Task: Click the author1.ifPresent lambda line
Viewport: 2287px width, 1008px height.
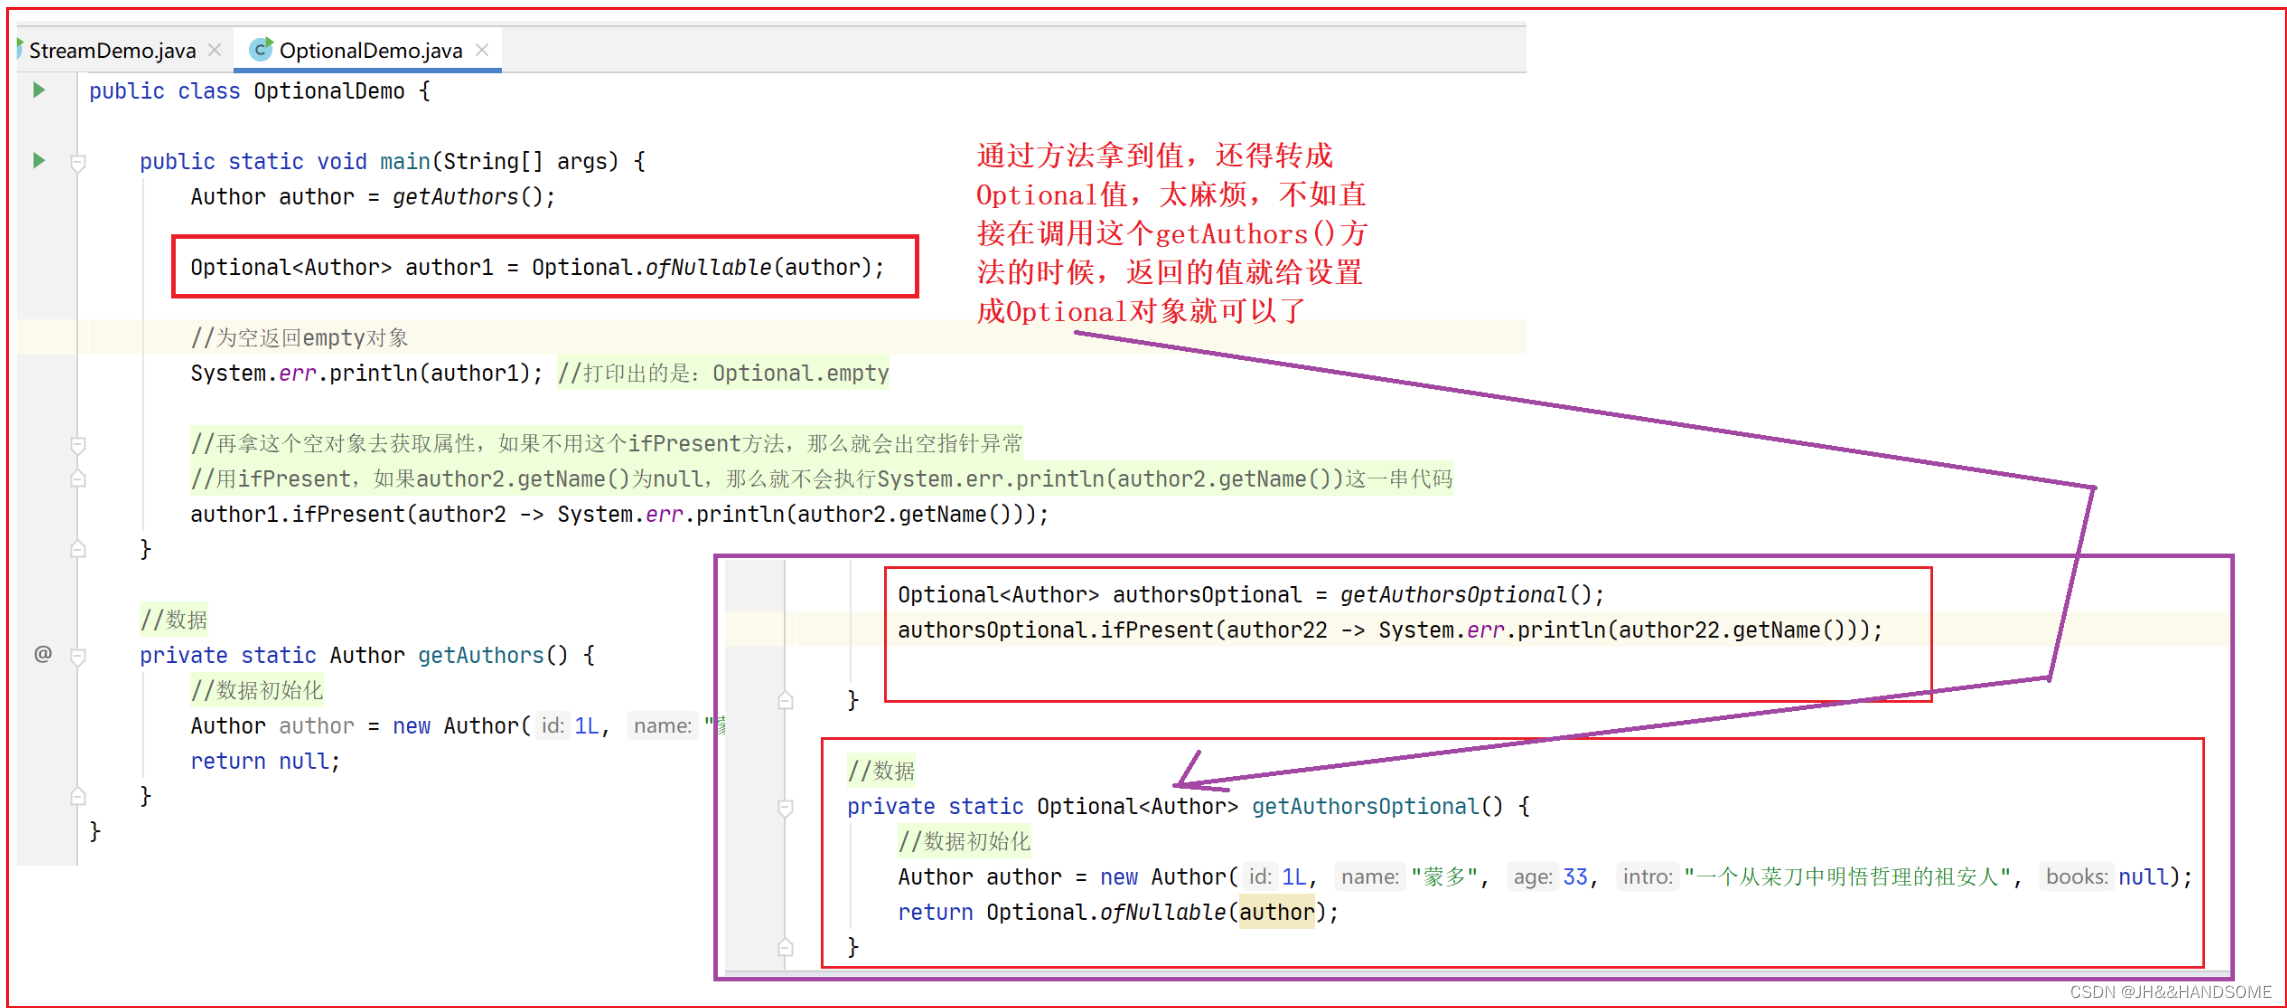Action: click(x=619, y=514)
